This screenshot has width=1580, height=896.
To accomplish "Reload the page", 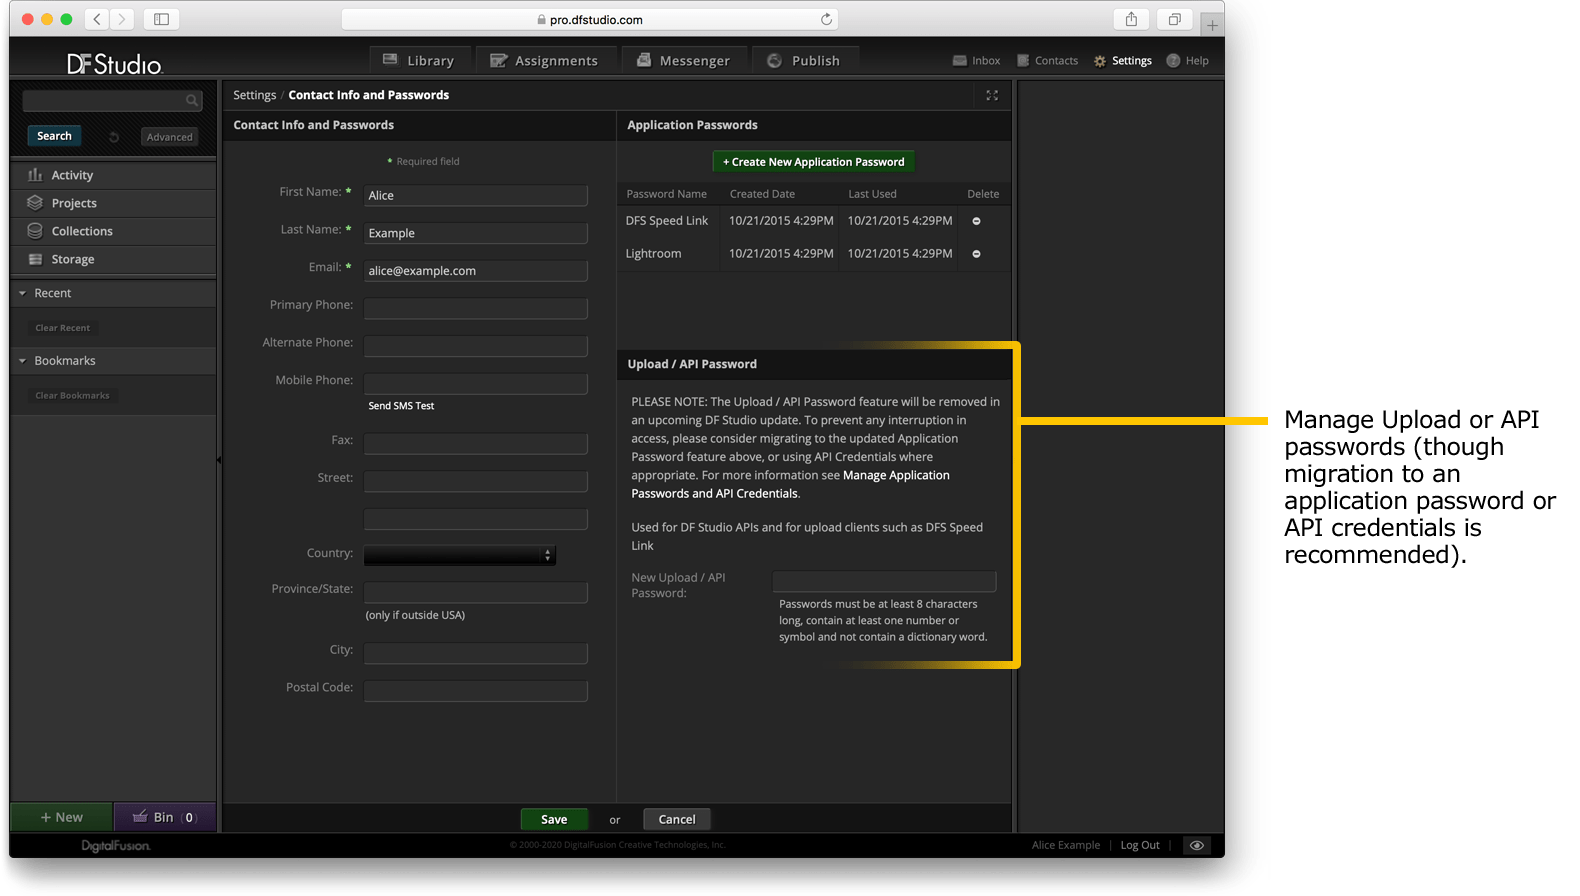I will tap(826, 19).
